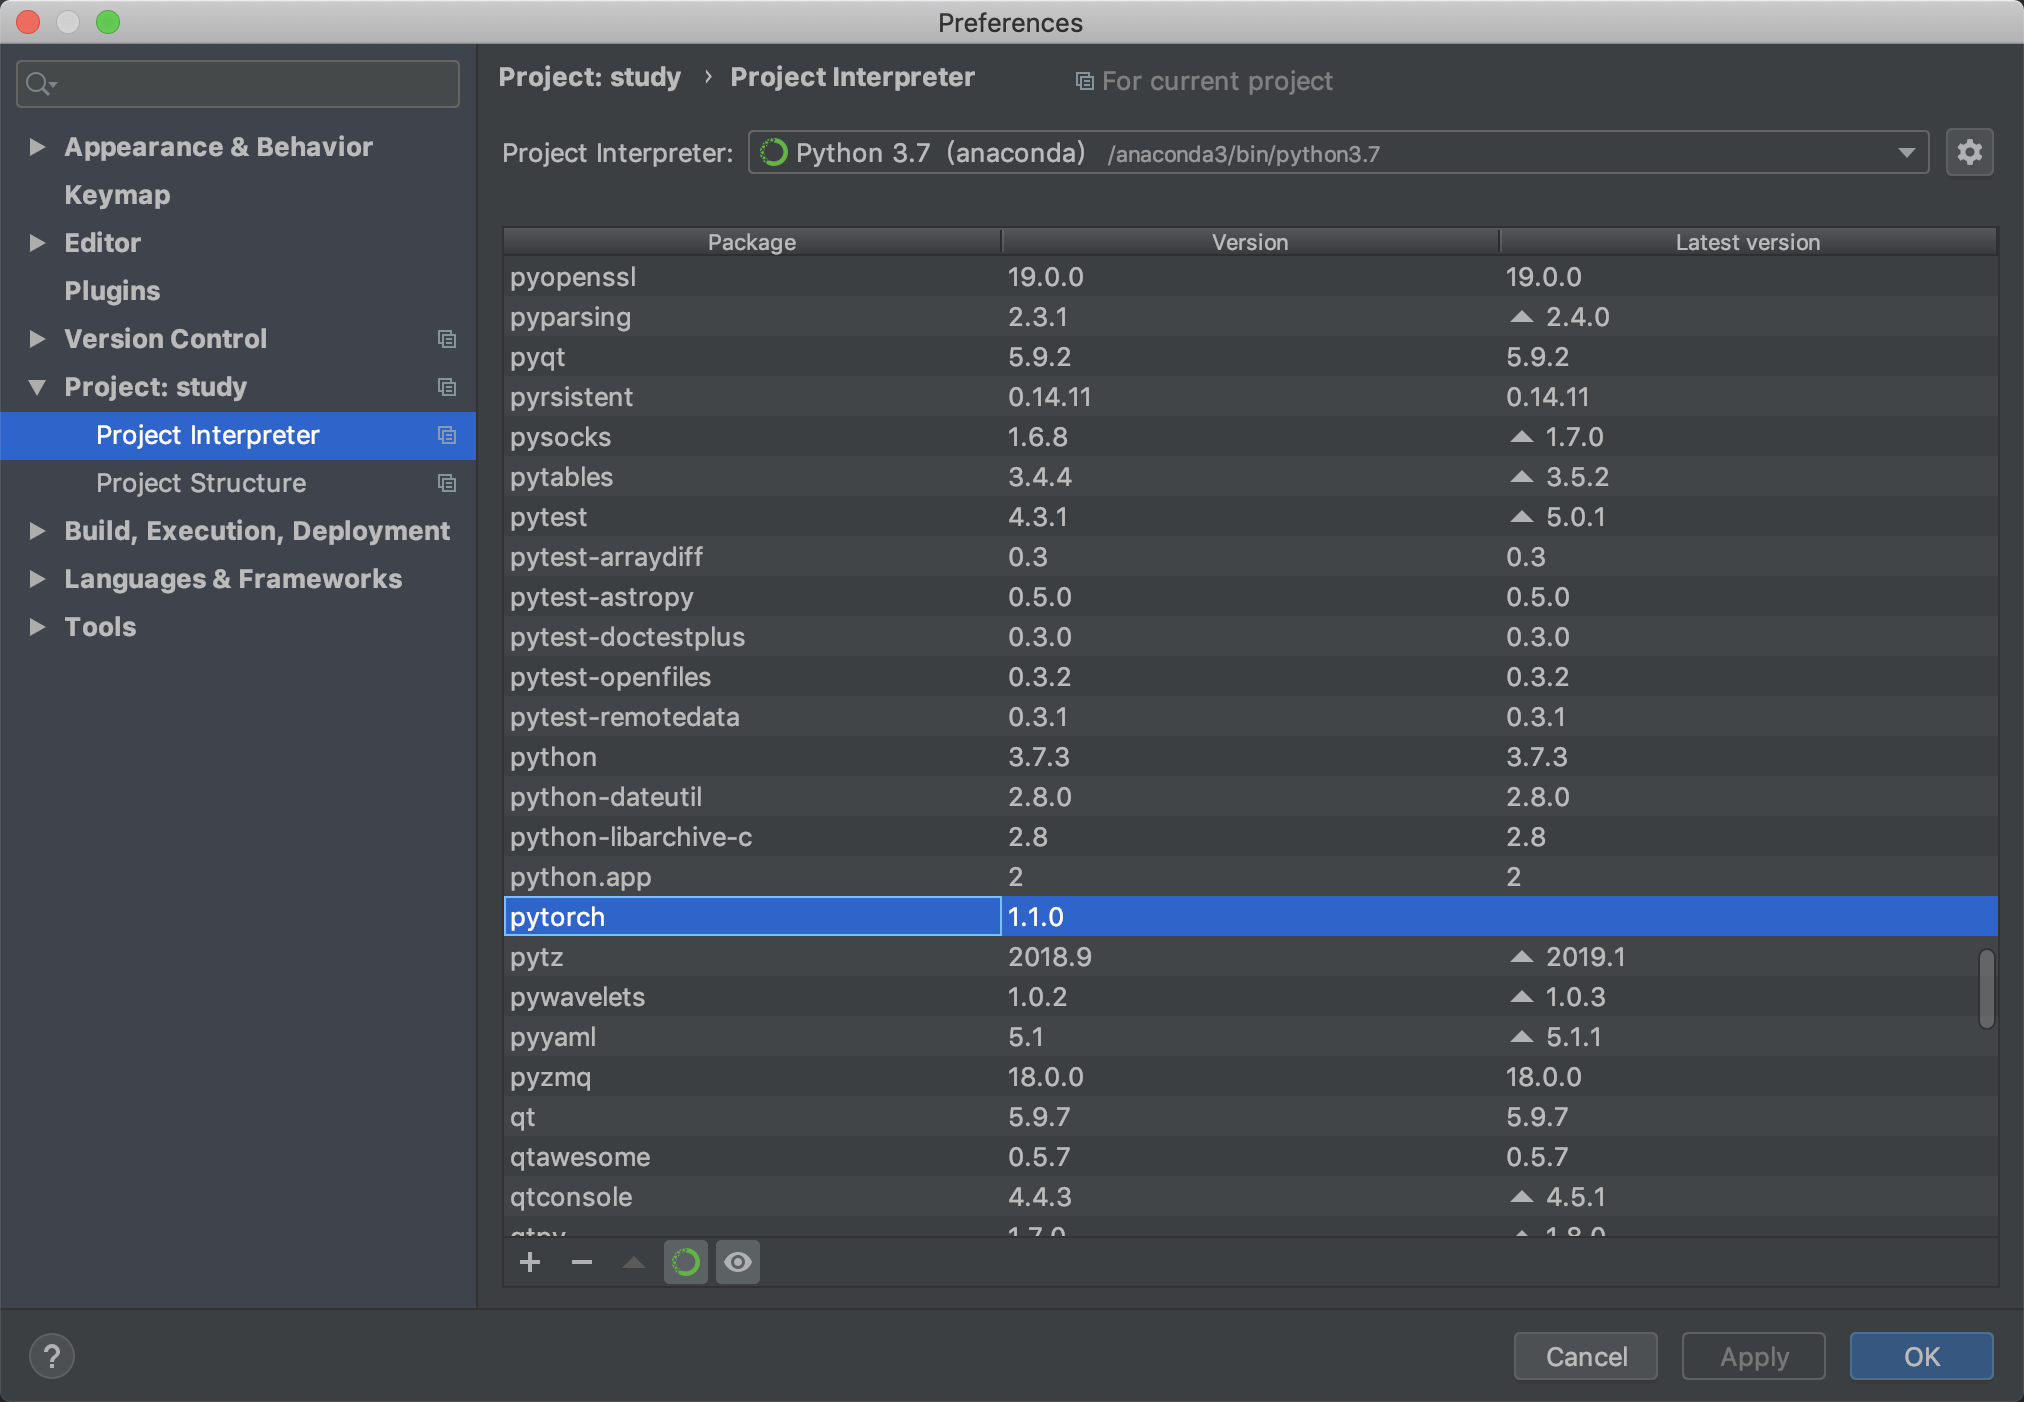
Task: Click the copy settings icon beside Project Interpreter
Action: [x=447, y=435]
